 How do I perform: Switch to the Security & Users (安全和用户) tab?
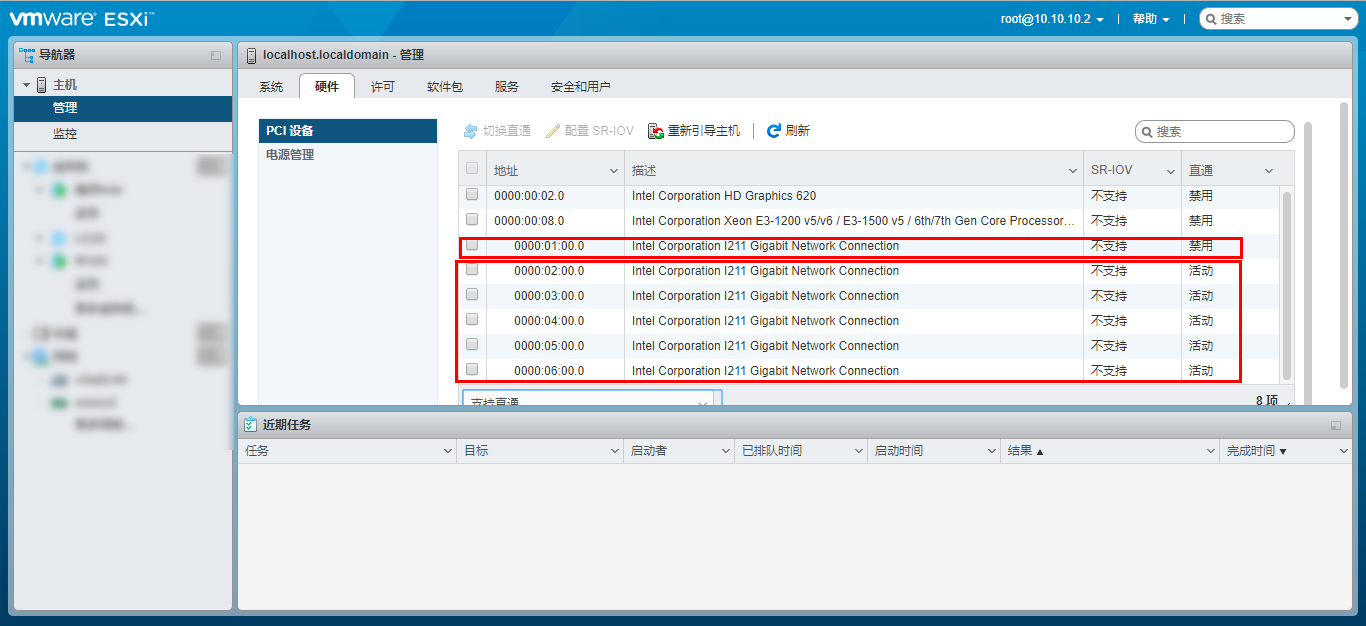click(x=581, y=87)
